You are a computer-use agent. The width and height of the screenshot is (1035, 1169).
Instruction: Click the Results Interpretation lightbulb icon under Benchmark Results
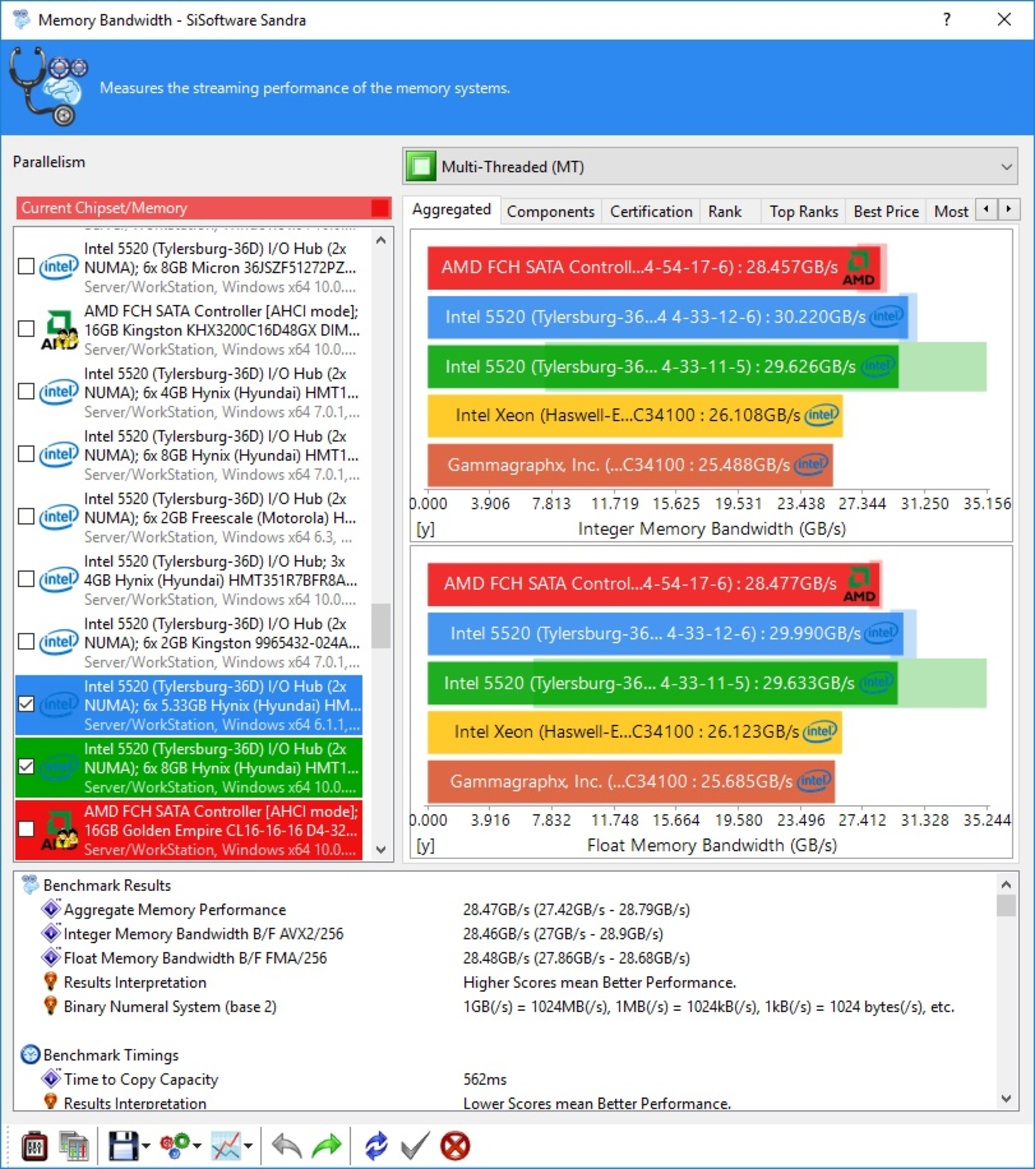point(51,982)
